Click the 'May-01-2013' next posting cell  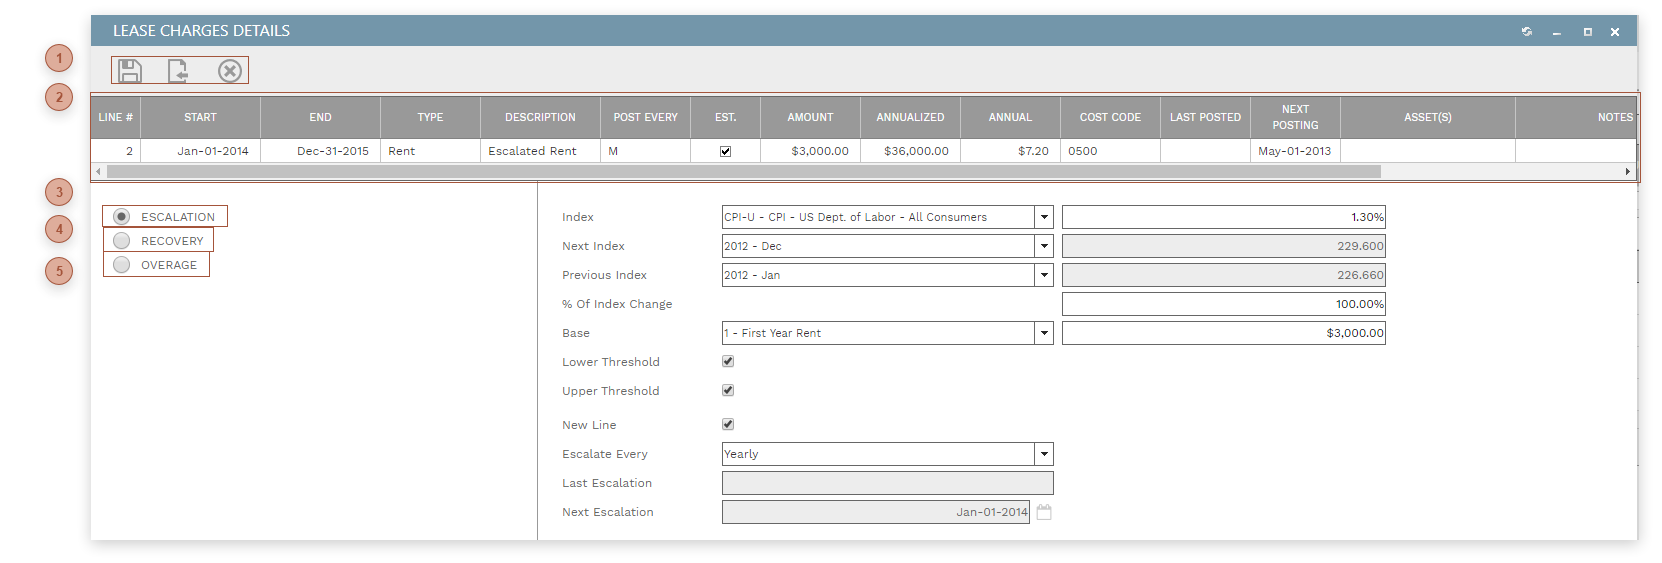pyautogui.click(x=1295, y=151)
